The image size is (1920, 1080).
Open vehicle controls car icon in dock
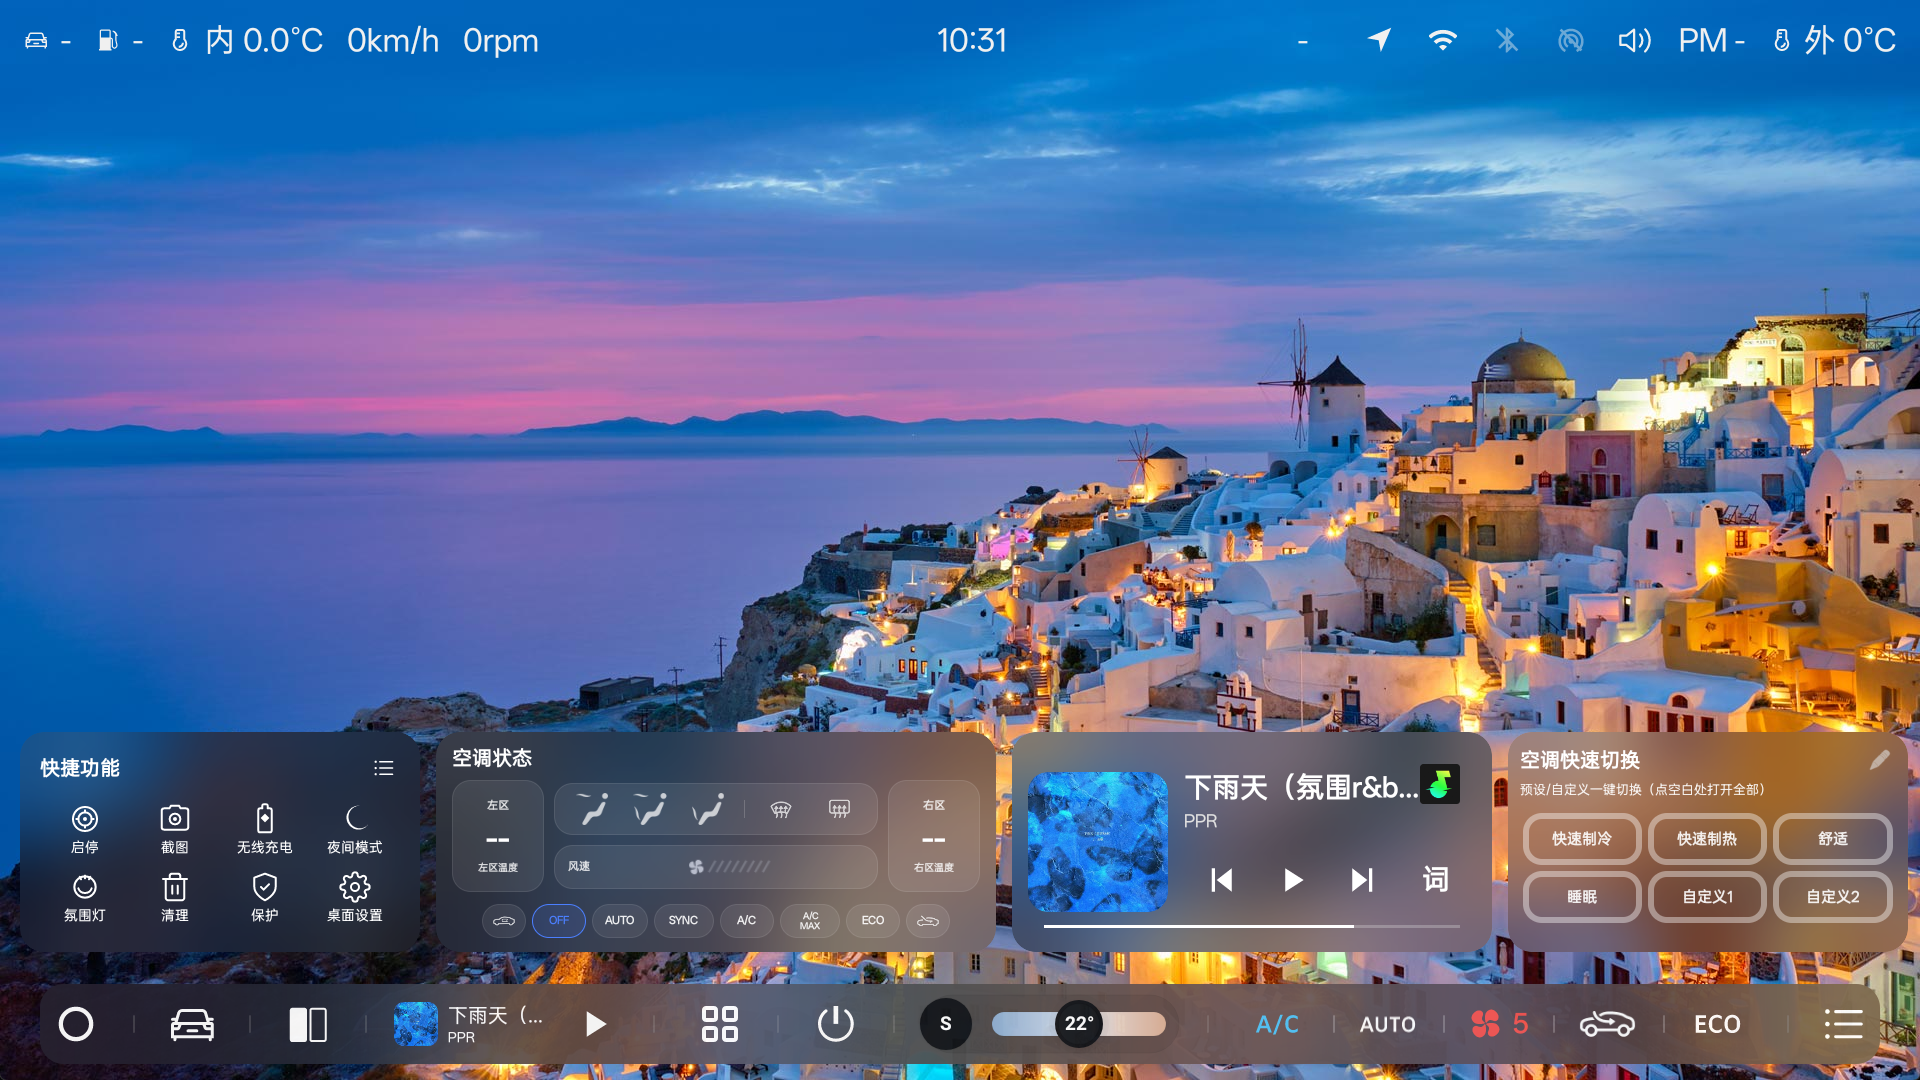pyautogui.click(x=192, y=1024)
